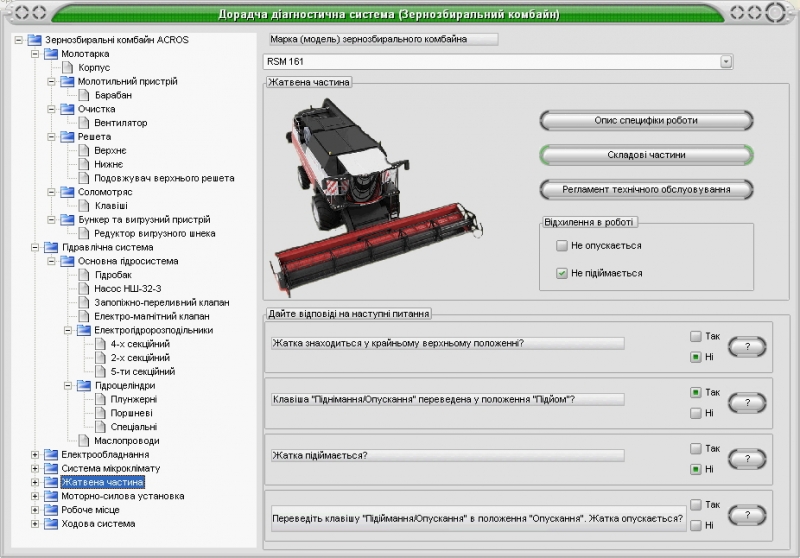This screenshot has height=558, width=800.
Task: Click the document icon next to Корпус
Action: (68, 67)
